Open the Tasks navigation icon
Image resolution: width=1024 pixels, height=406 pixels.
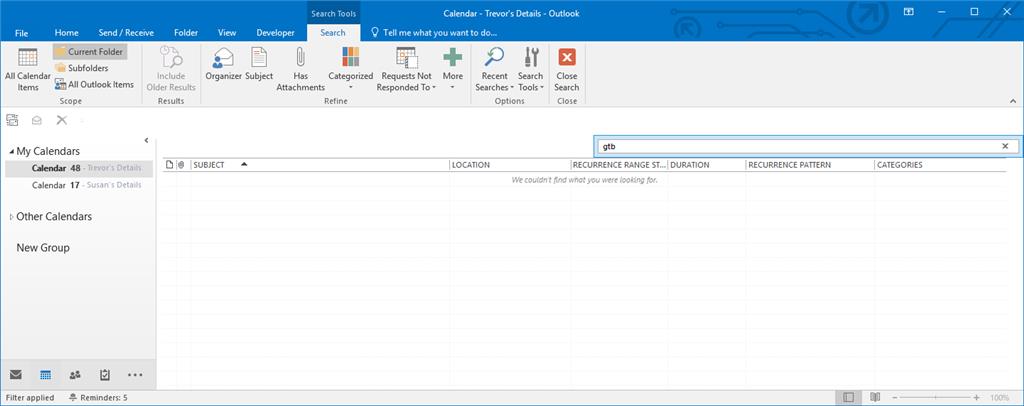[104, 375]
